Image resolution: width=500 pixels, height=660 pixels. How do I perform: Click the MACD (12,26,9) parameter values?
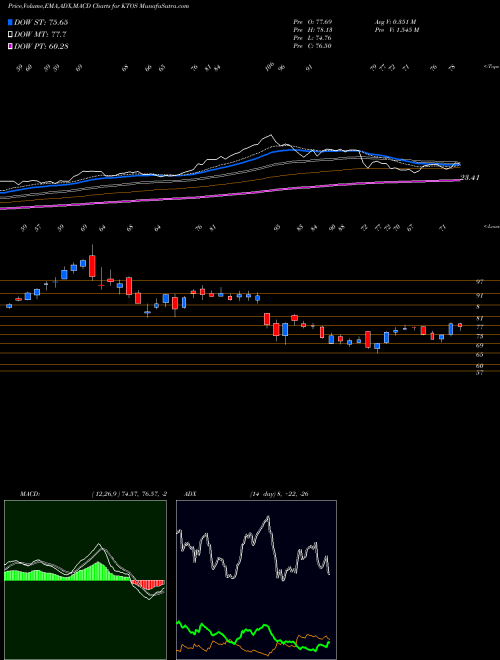click(x=129, y=494)
